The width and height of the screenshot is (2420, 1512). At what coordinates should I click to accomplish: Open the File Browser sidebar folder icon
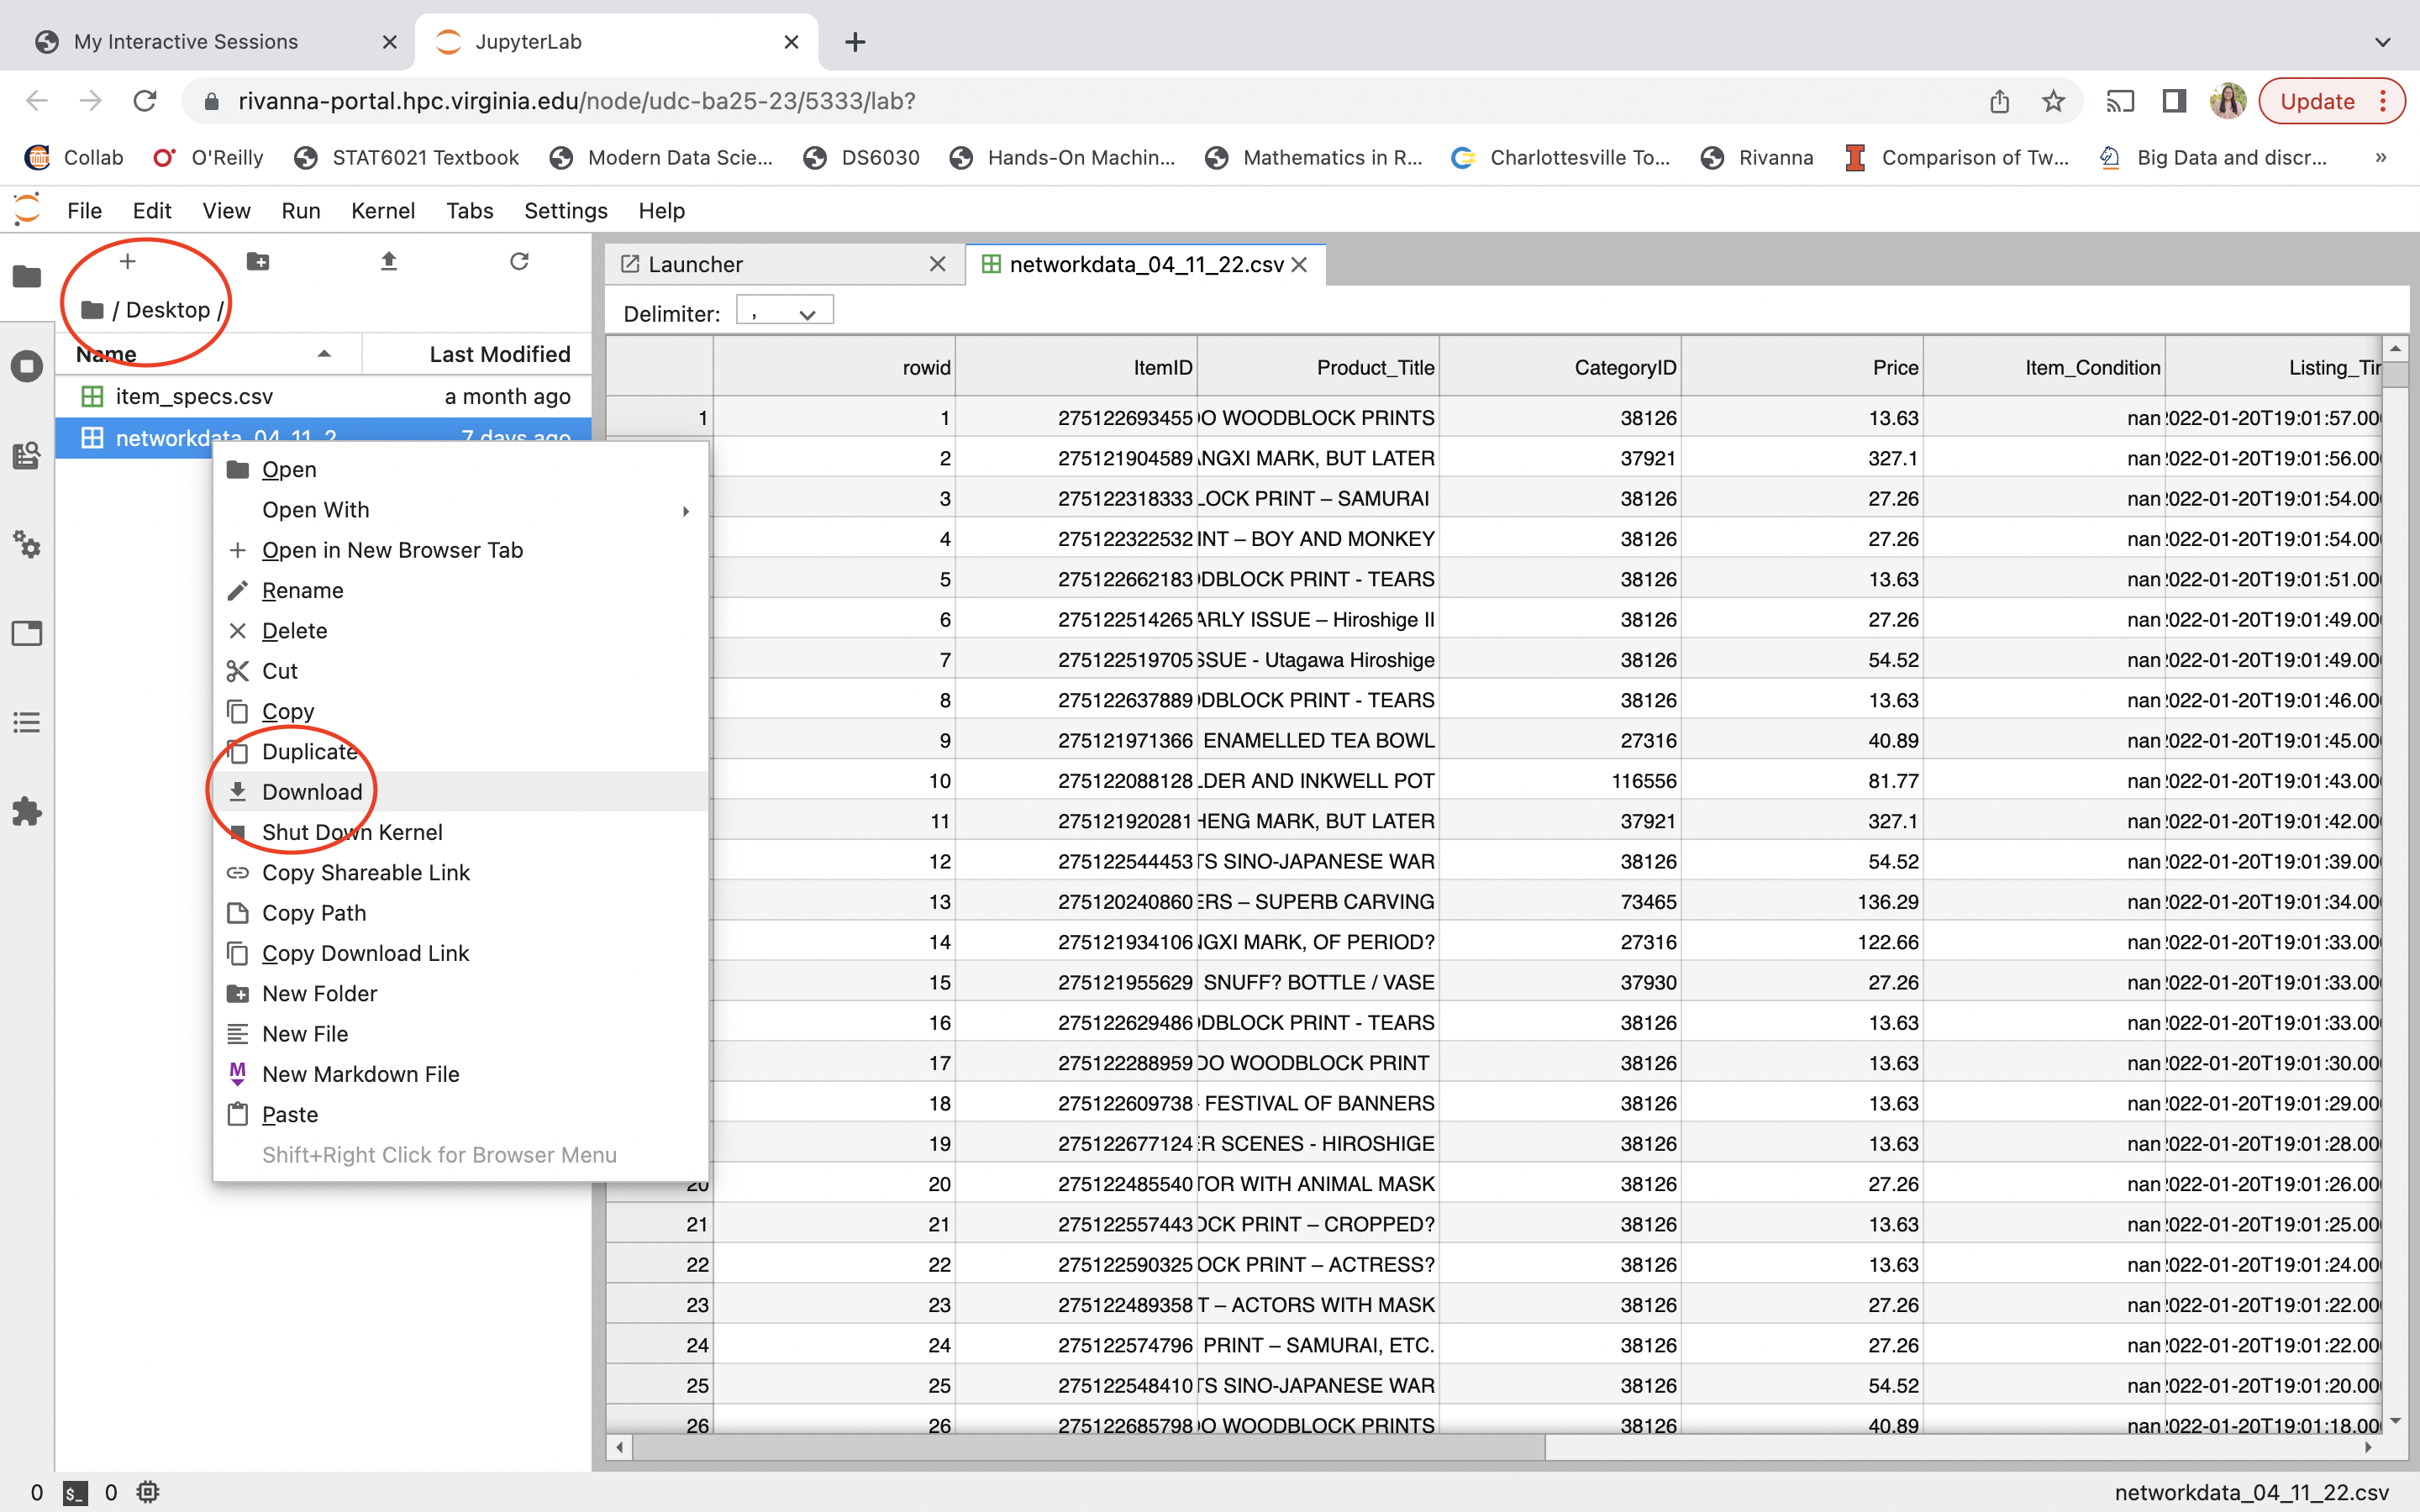click(27, 276)
